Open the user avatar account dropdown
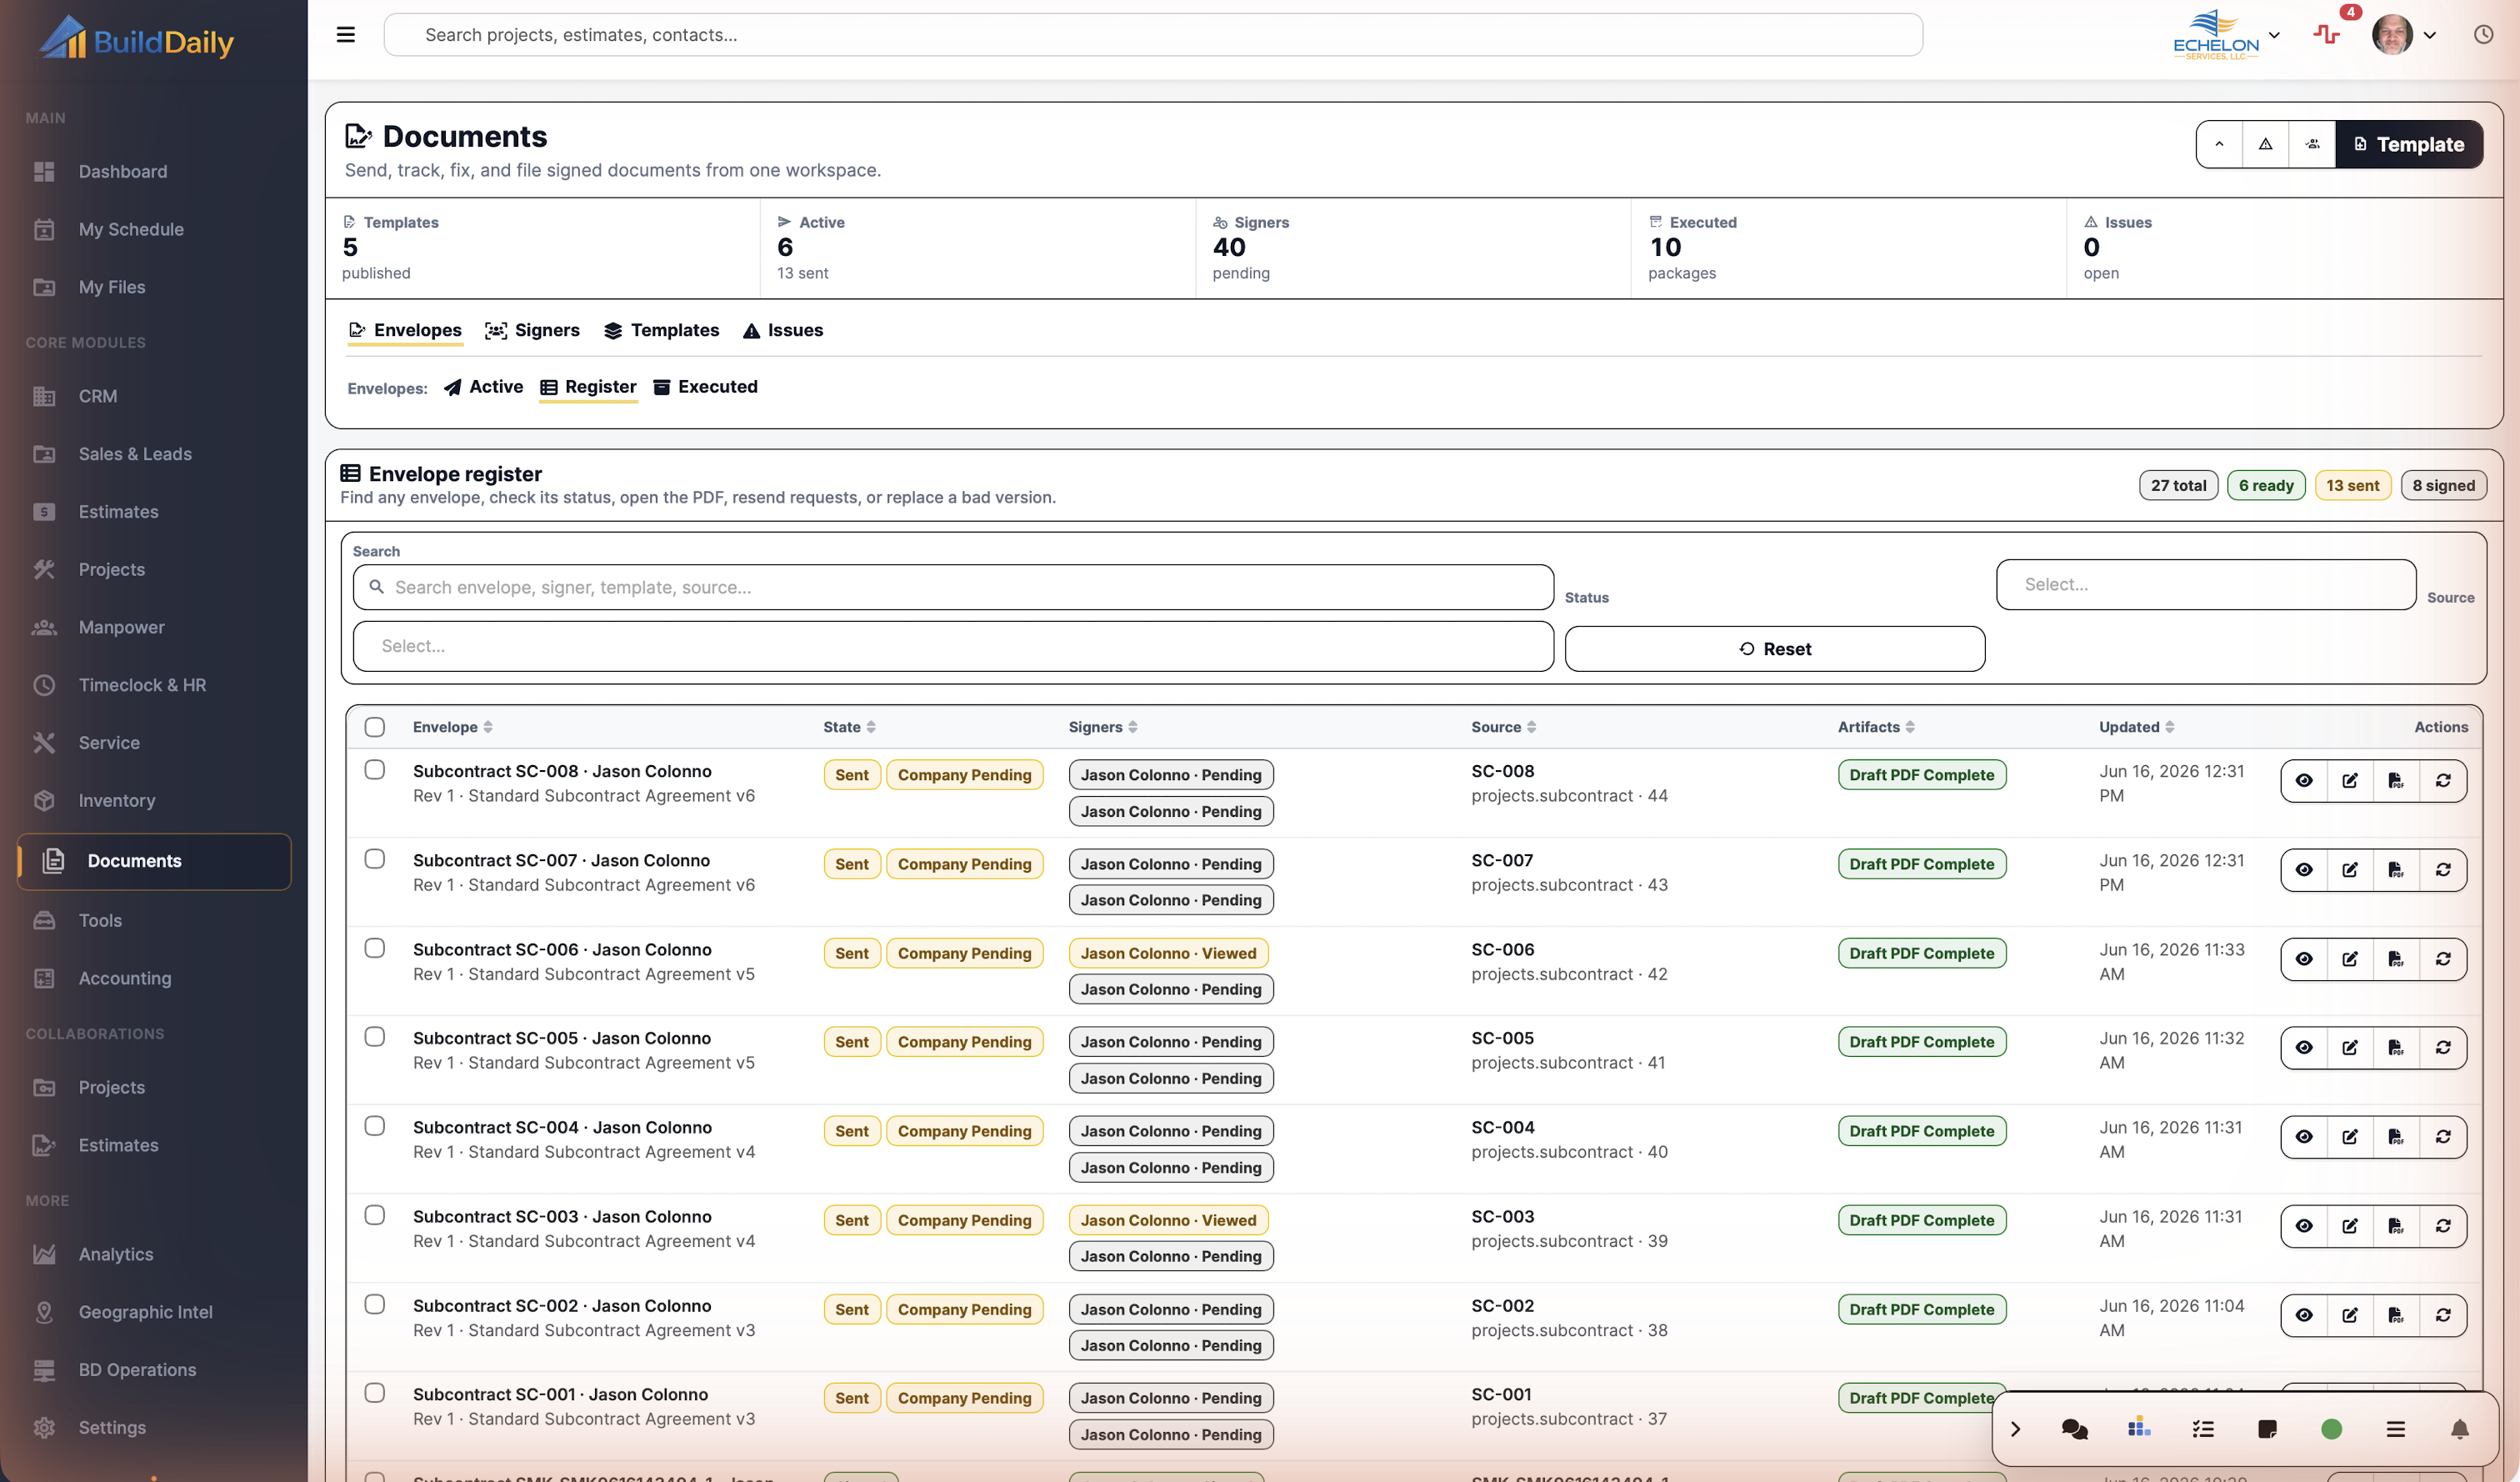 point(2403,35)
